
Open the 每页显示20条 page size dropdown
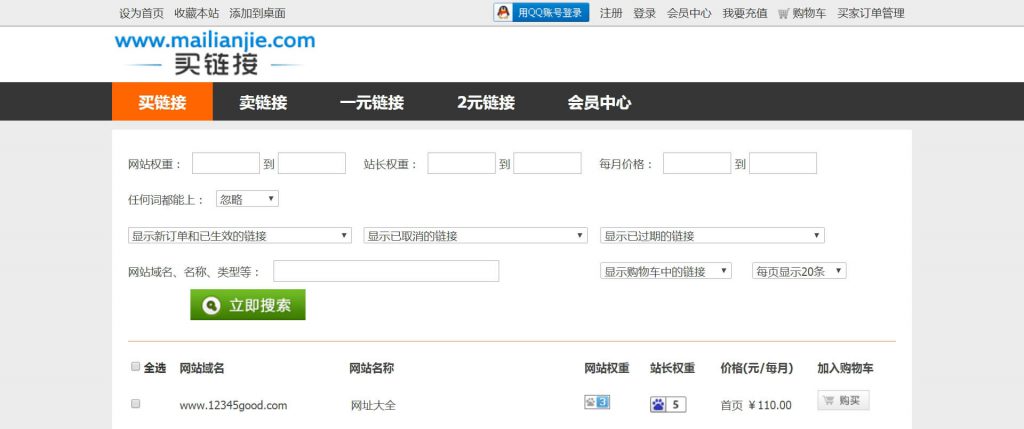point(799,271)
